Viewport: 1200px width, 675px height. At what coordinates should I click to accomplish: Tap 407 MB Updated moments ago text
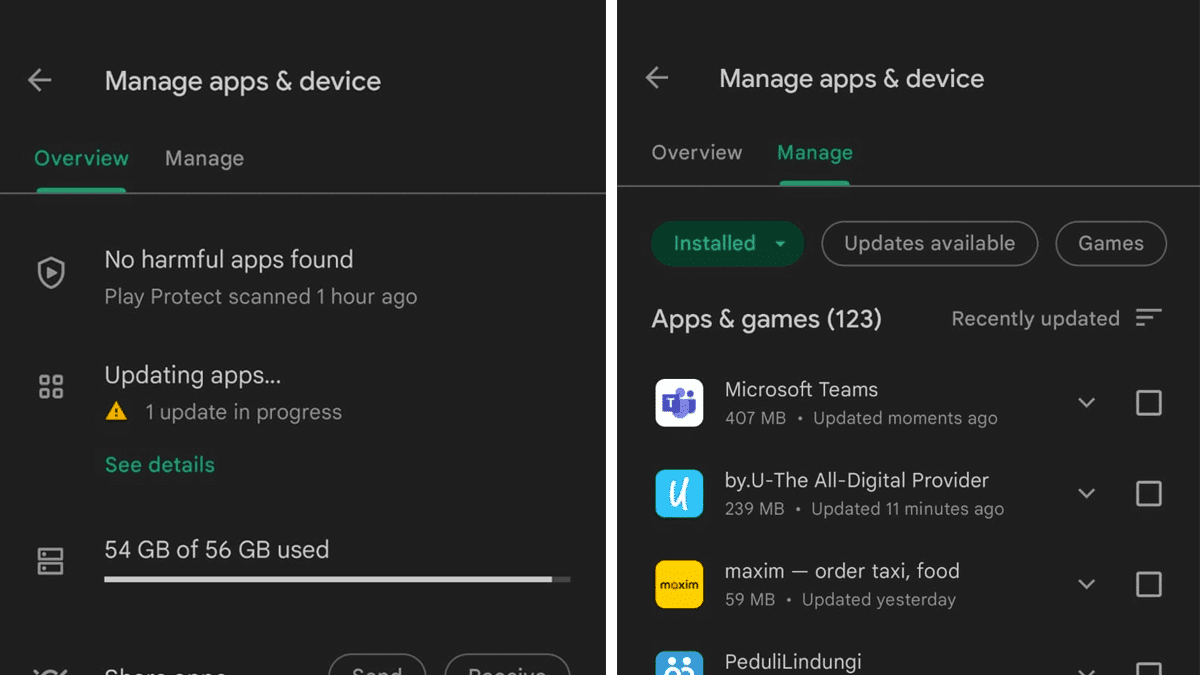pos(861,418)
